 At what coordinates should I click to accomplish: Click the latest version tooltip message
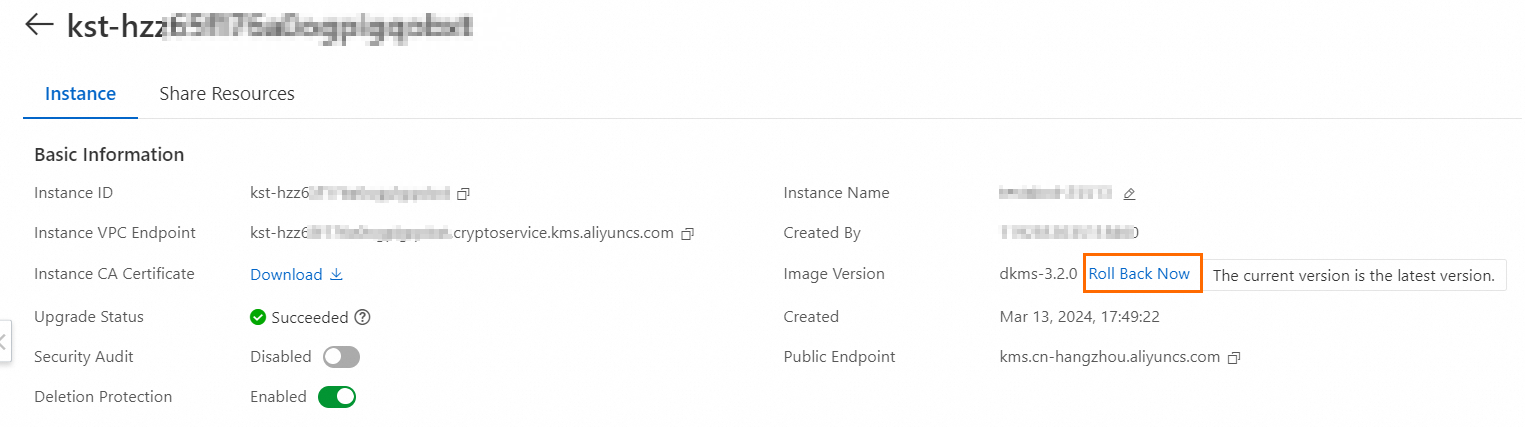[1353, 275]
